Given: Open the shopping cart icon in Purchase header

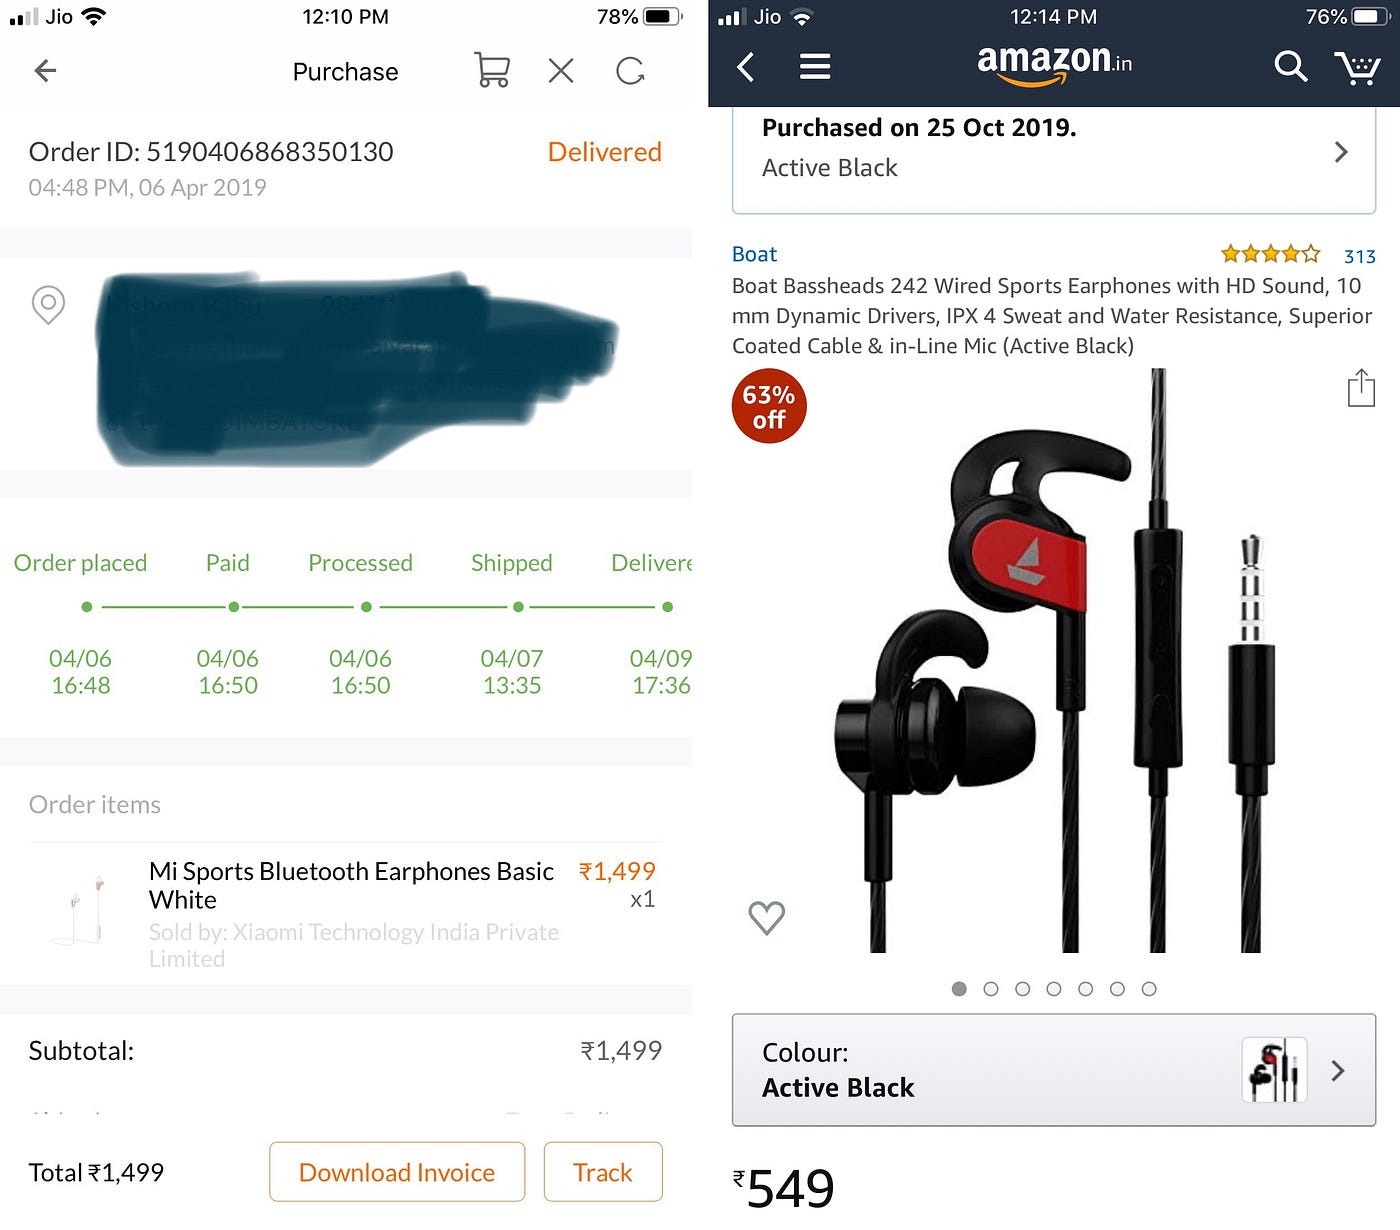Looking at the screenshot, I should (x=492, y=71).
